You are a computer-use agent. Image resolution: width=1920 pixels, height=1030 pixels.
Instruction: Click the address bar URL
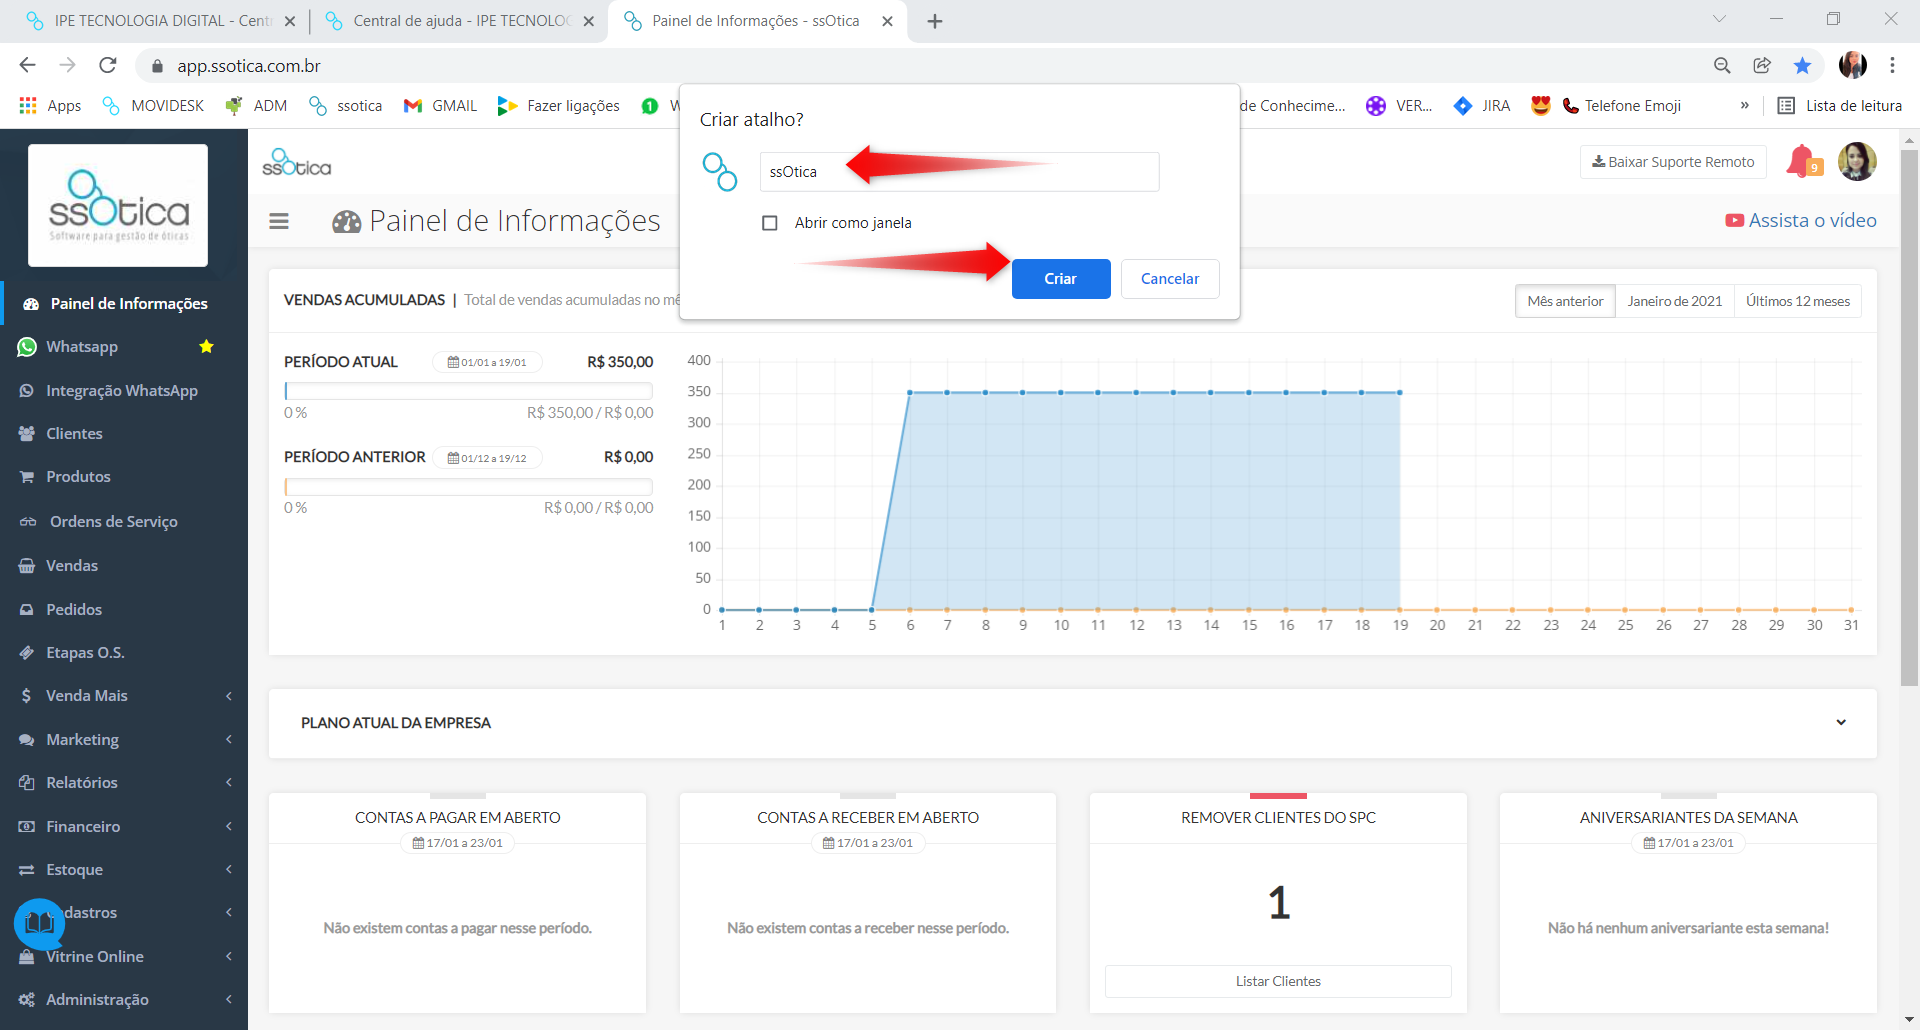click(249, 66)
